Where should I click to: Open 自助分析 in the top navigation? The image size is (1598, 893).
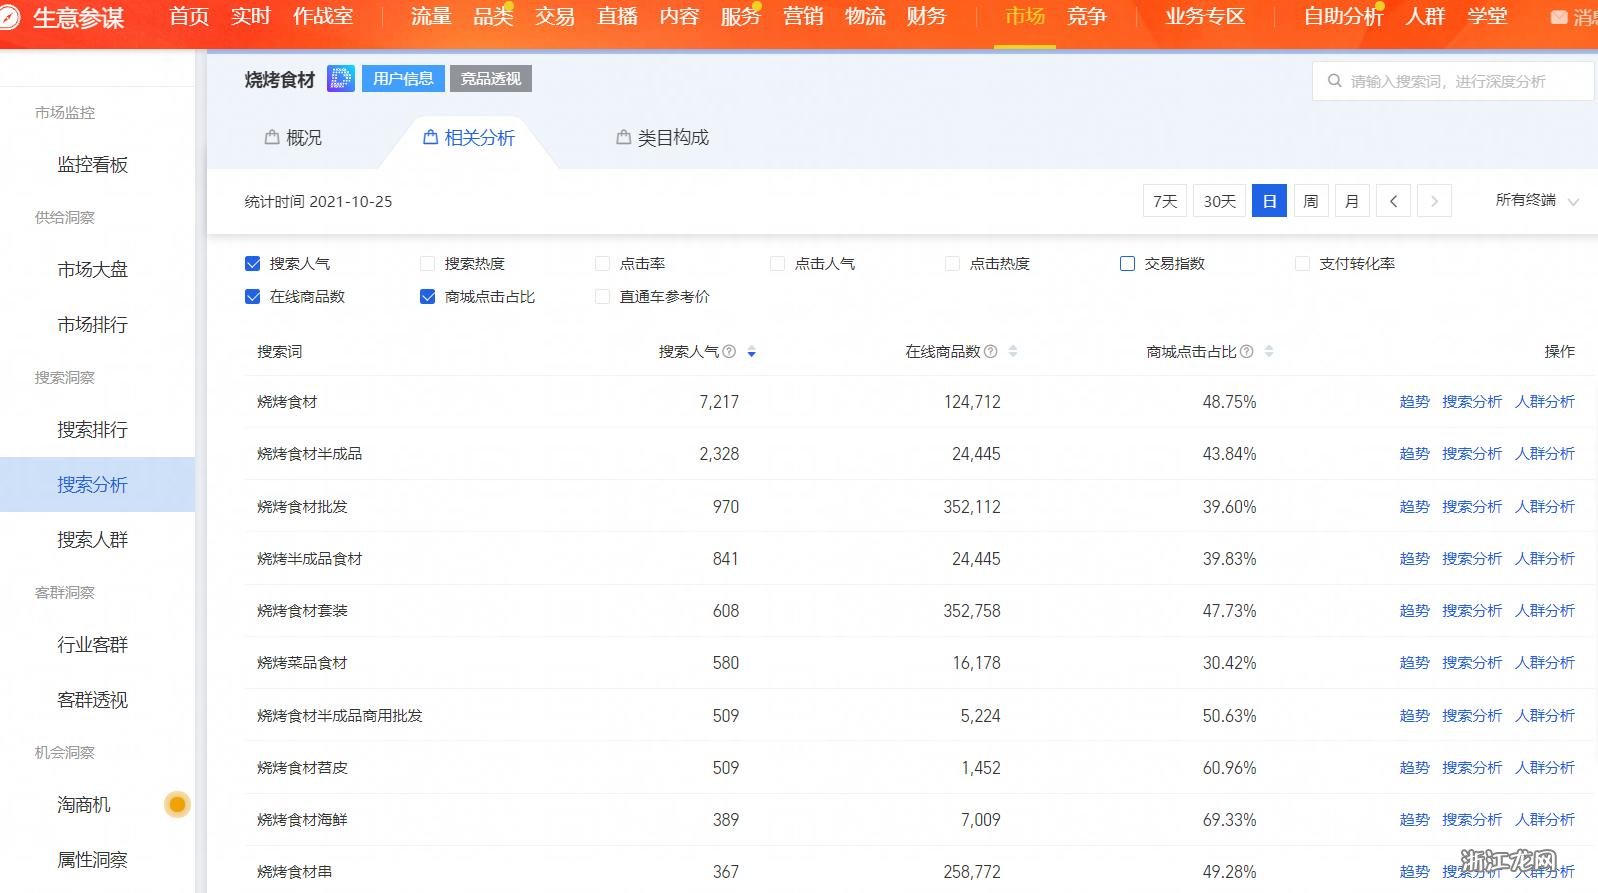pyautogui.click(x=1343, y=17)
